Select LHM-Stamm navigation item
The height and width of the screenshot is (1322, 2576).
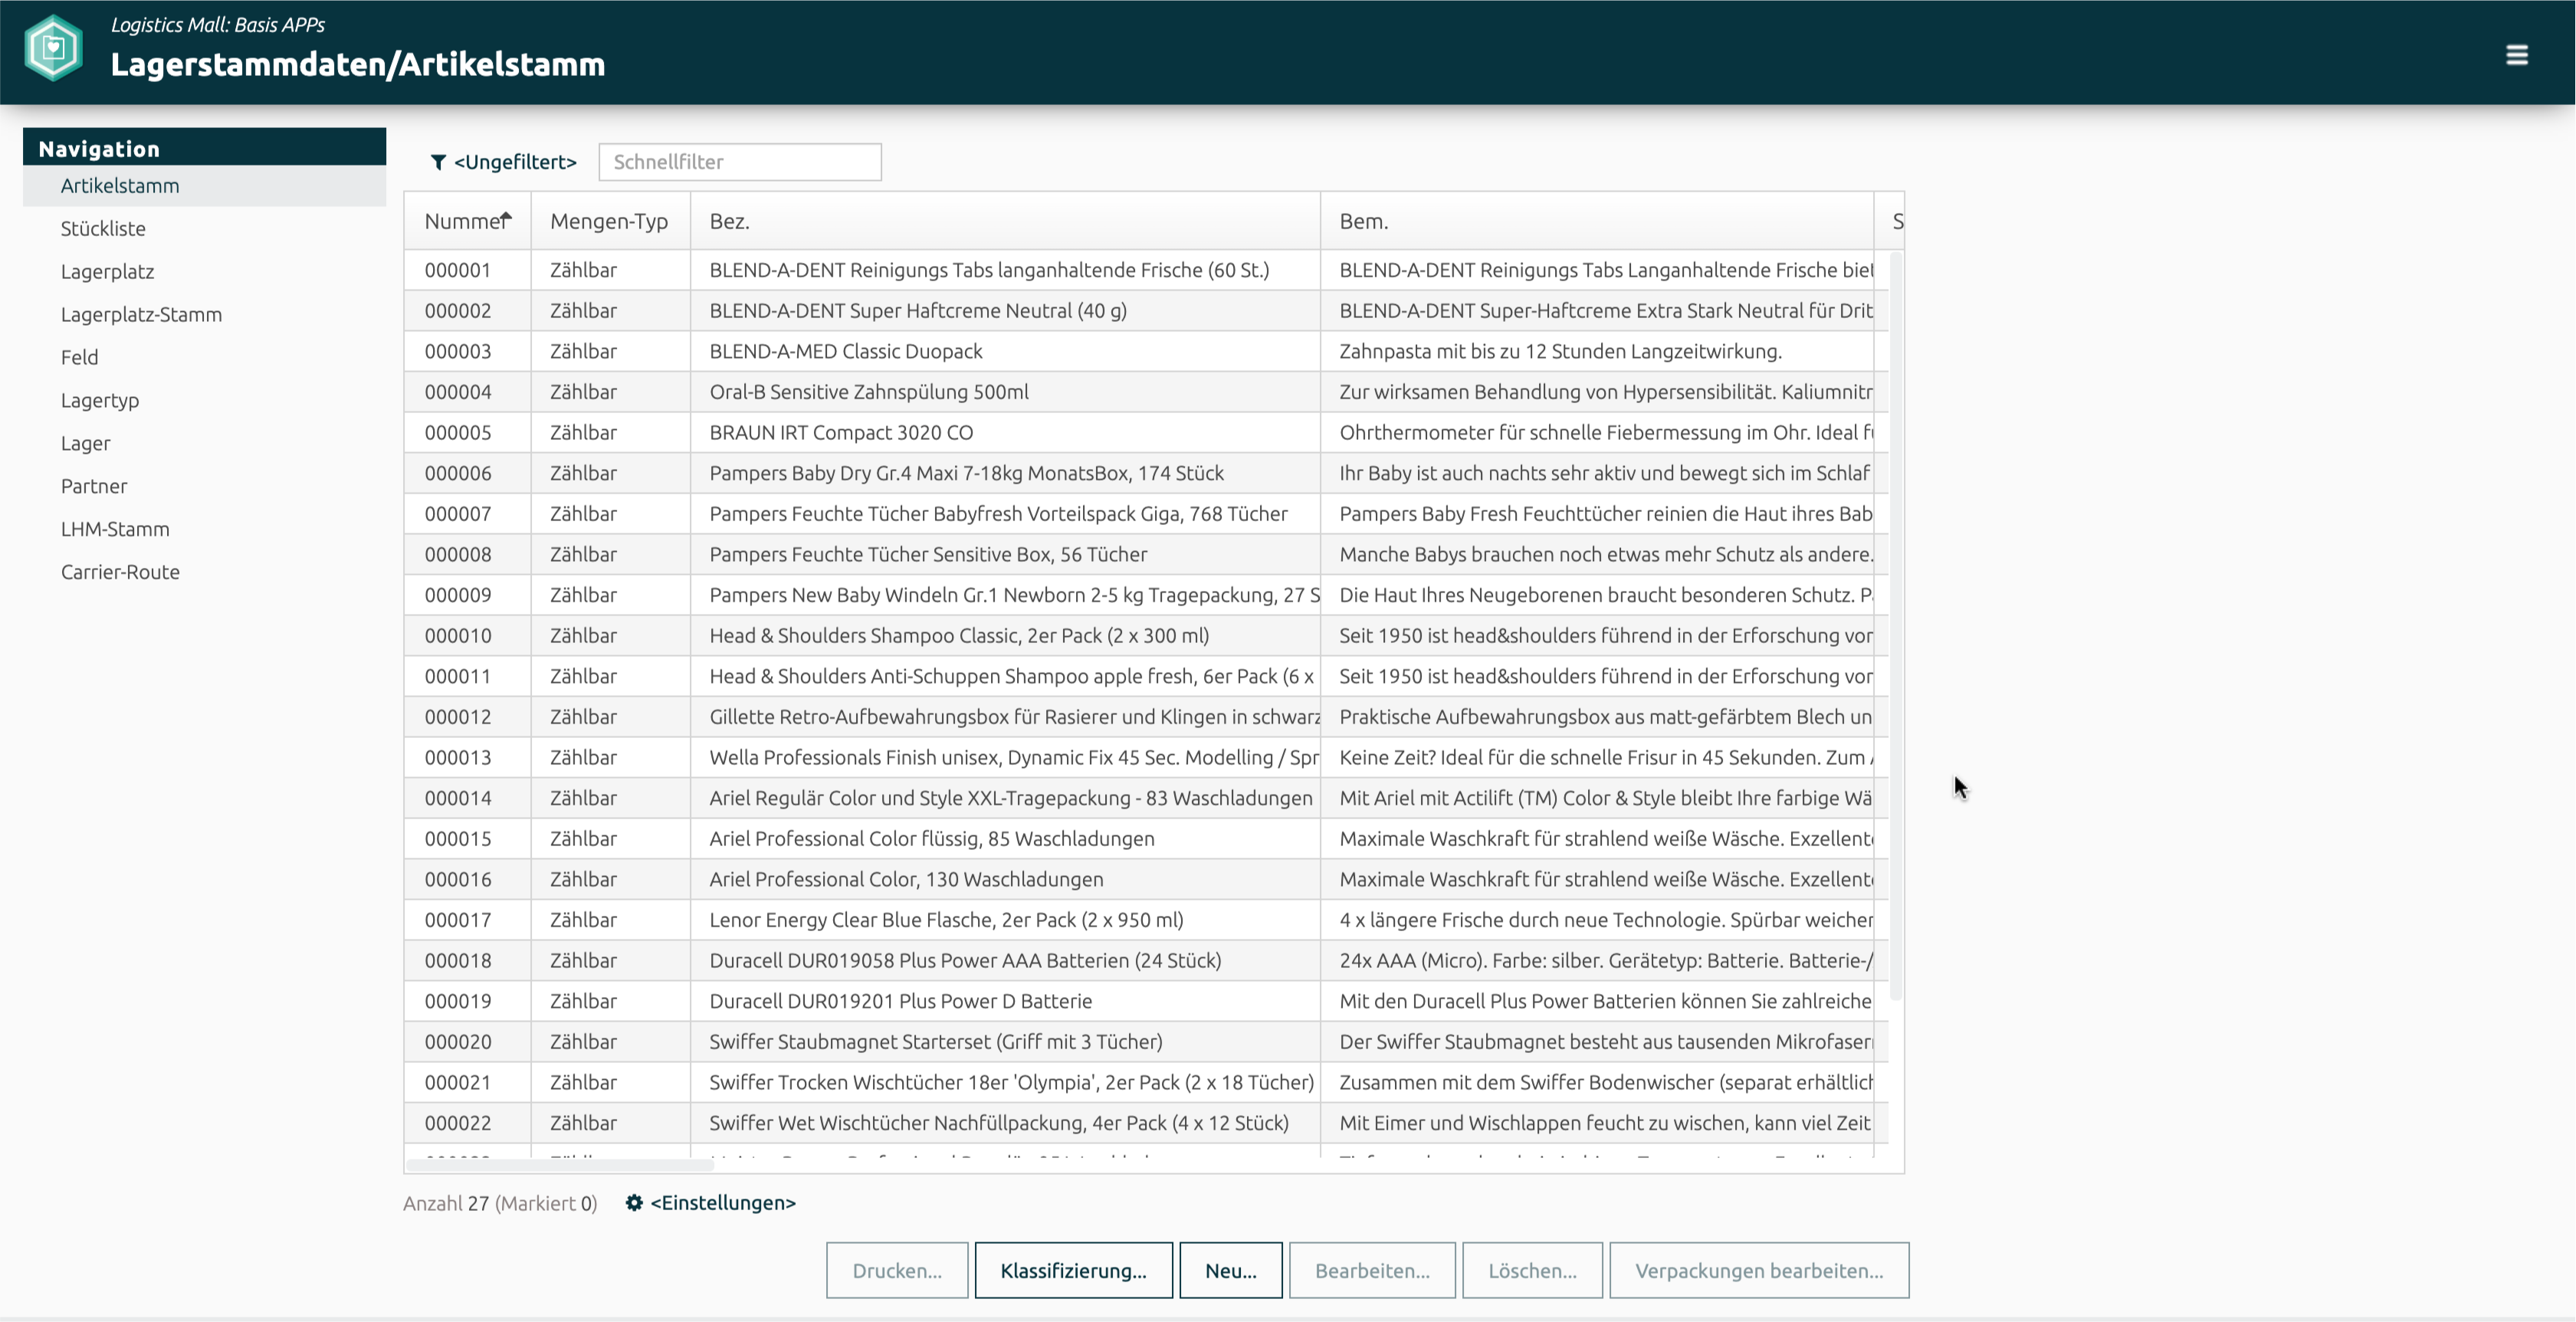click(115, 529)
